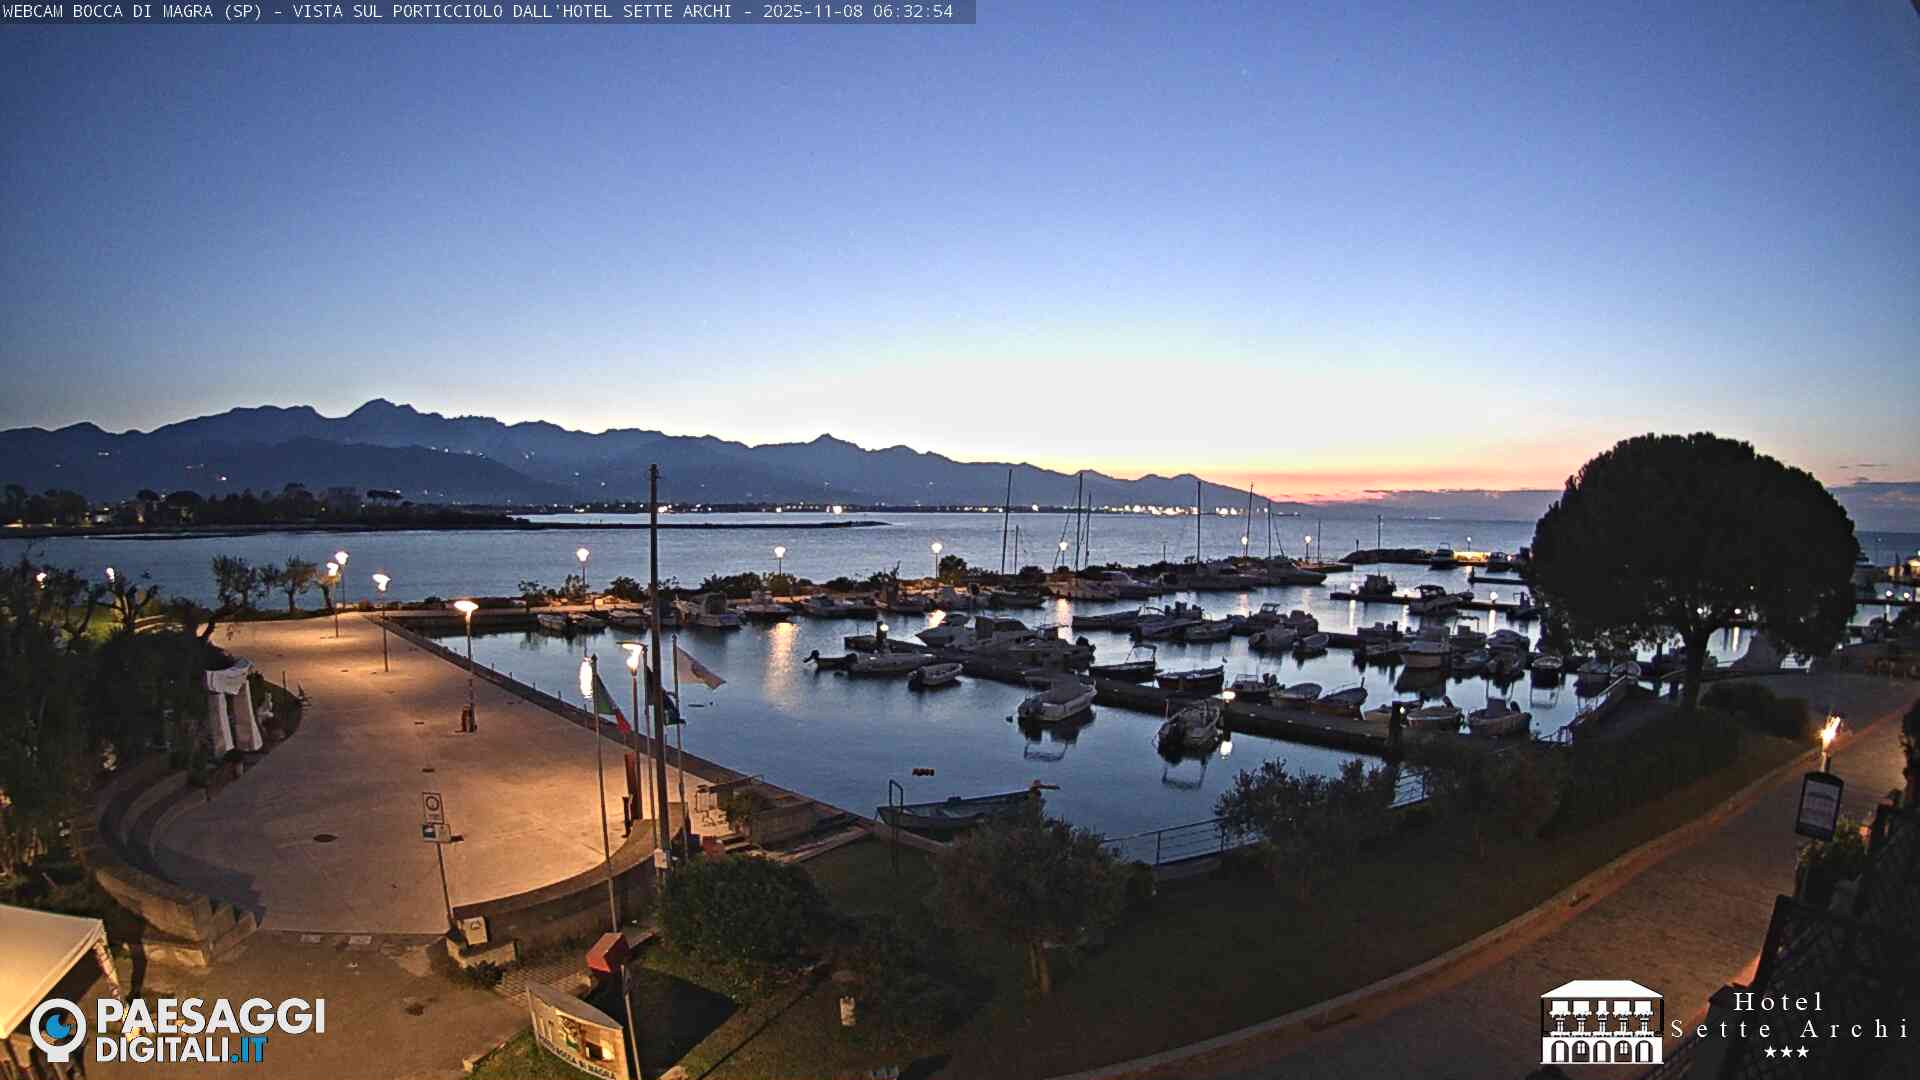Click the framed notice board beside the right lamp
Screen dimensions: 1920x1080
[1819, 806]
